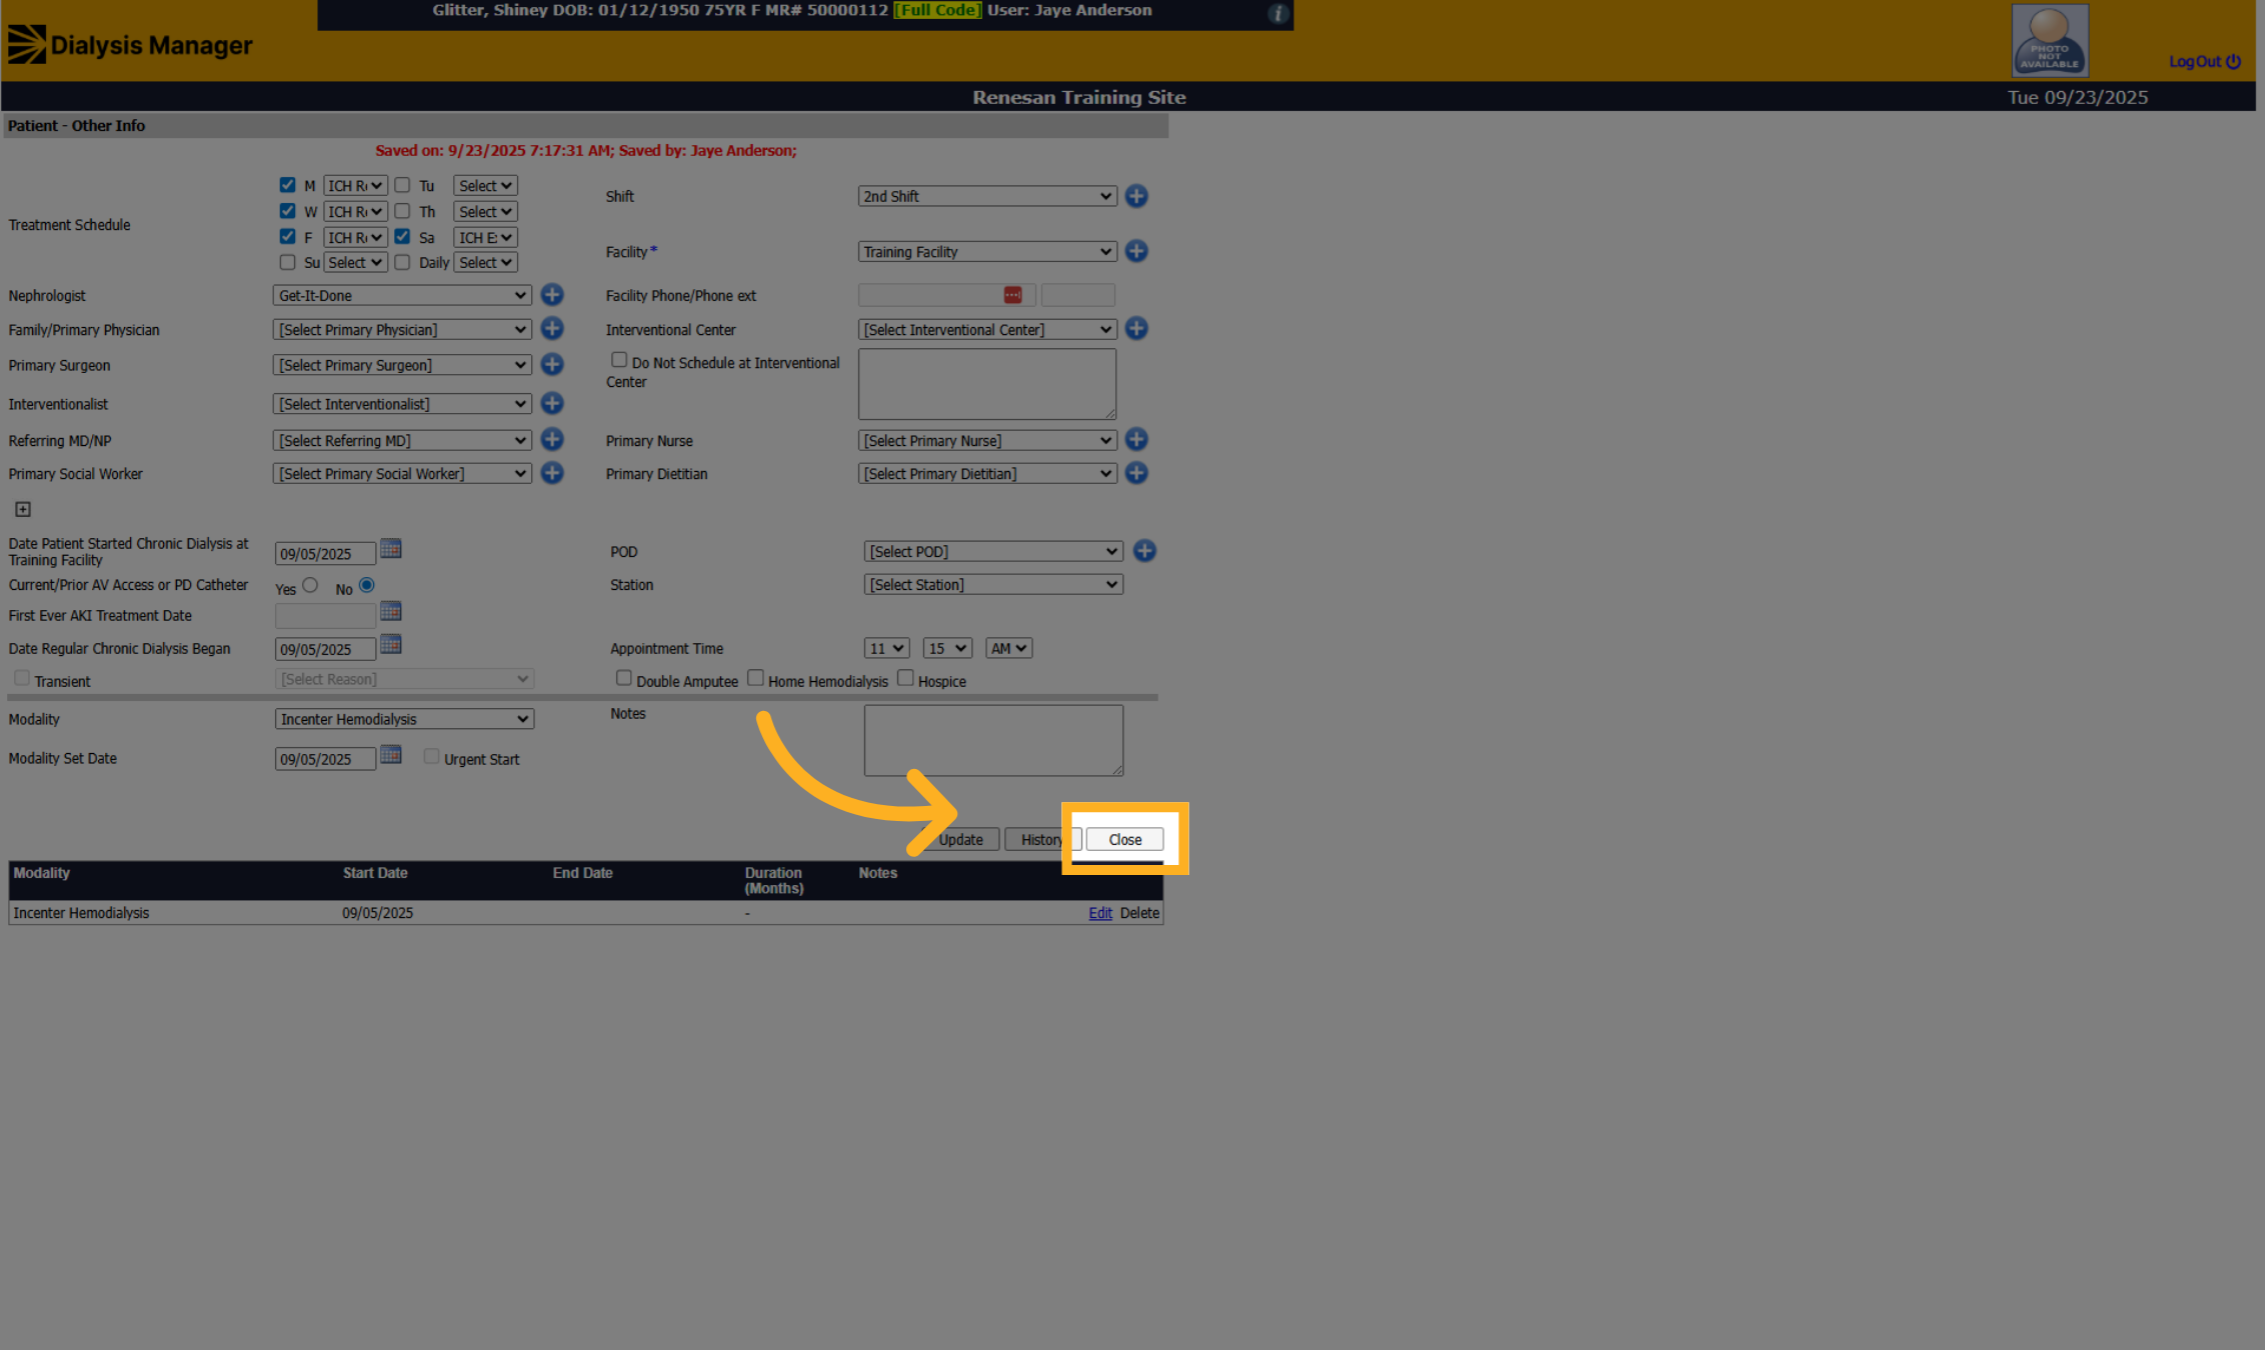The width and height of the screenshot is (2265, 1350).
Task: Click the plus icon beside Primary Dietitian
Action: tap(1136, 473)
